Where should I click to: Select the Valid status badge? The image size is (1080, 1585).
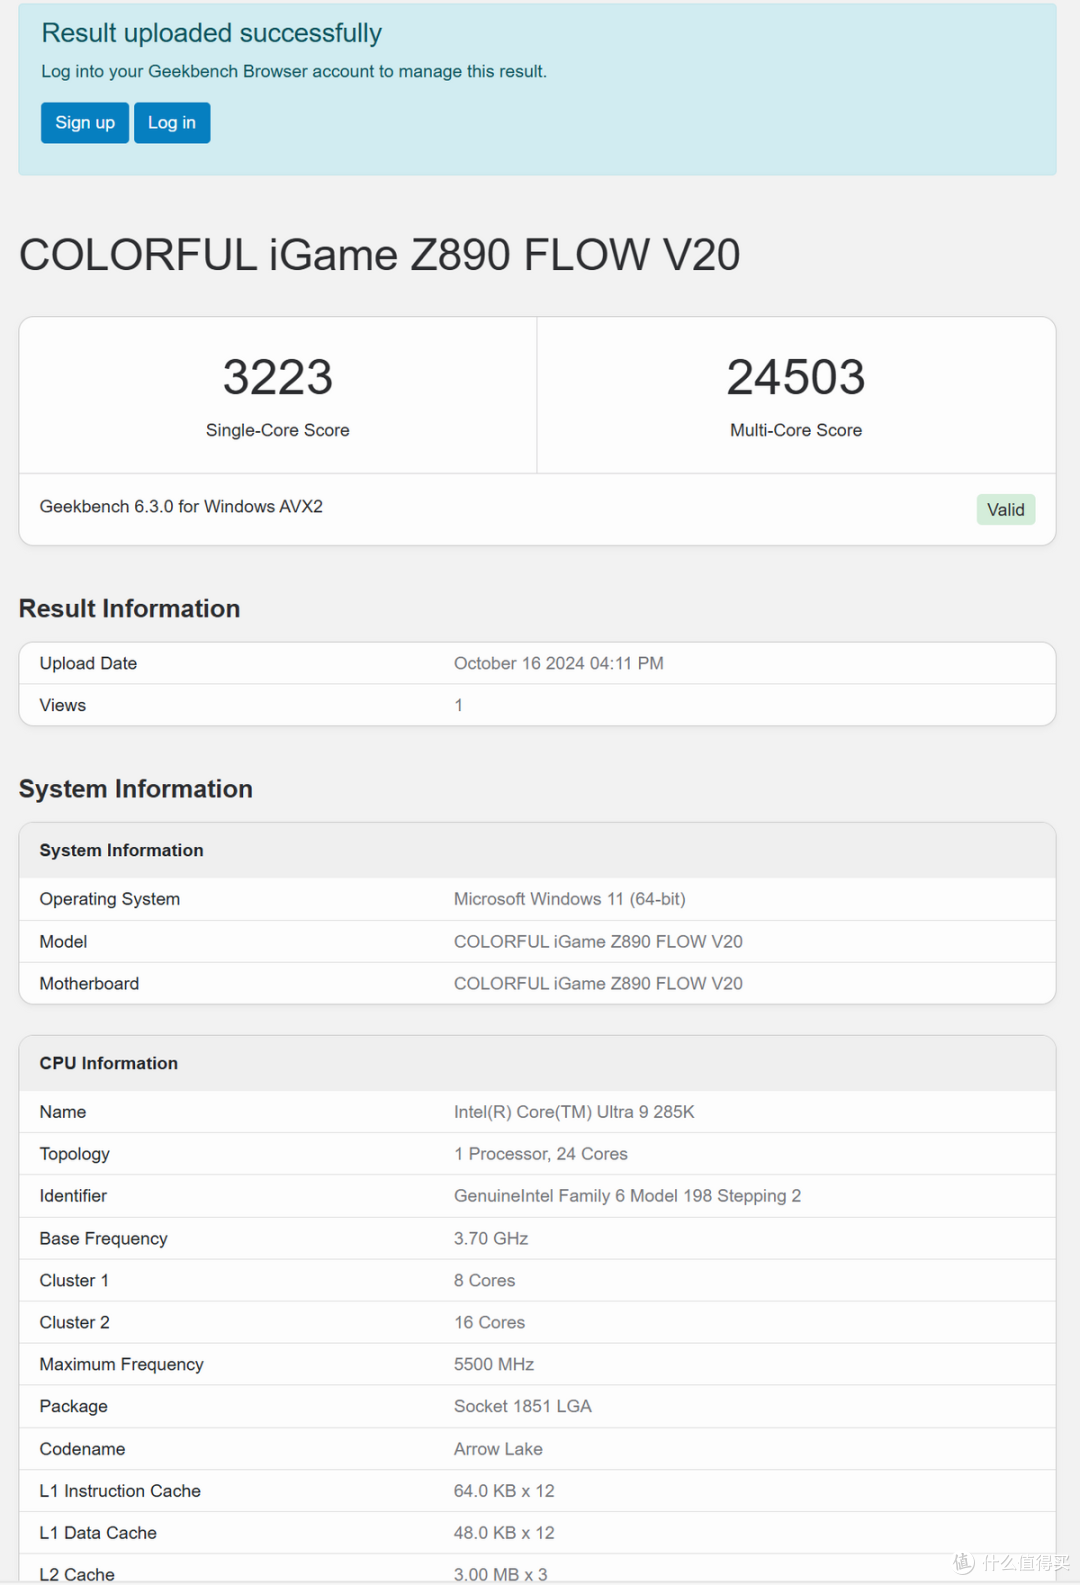point(1006,510)
